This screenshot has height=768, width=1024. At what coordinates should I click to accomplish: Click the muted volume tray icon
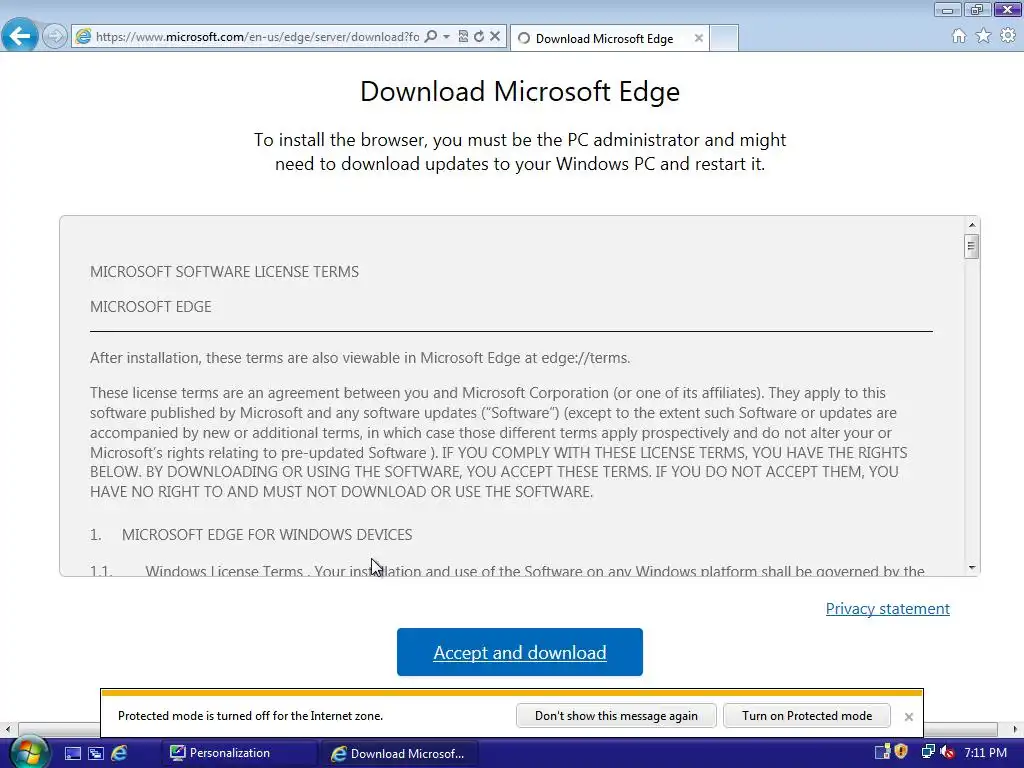(948, 752)
